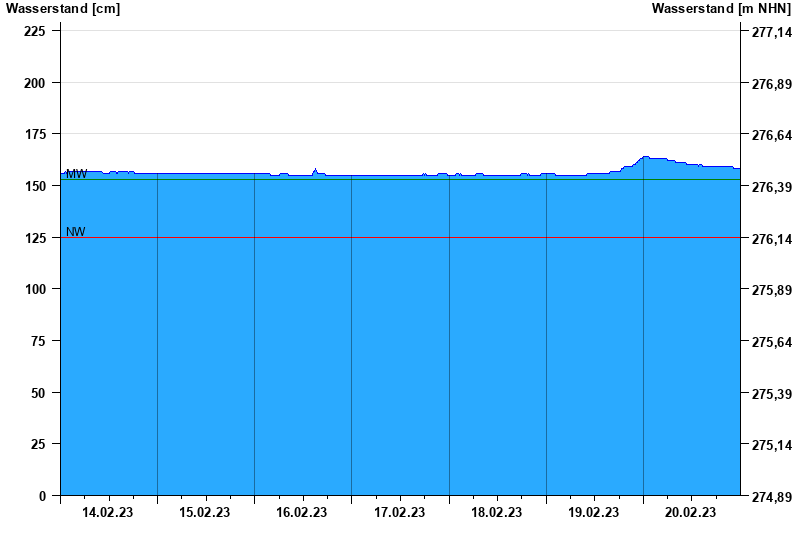Click the 125 label on left axis
Image resolution: width=800 pixels, height=550 pixels.
(35, 238)
